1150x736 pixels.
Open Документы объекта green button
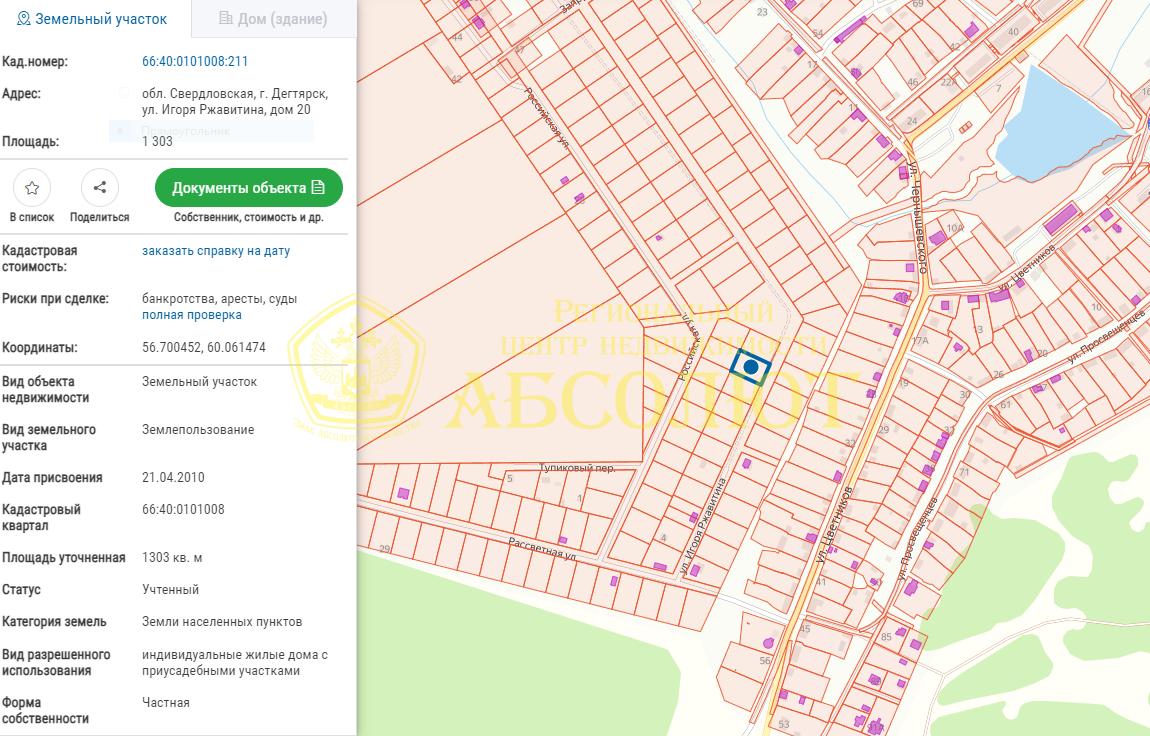point(249,188)
